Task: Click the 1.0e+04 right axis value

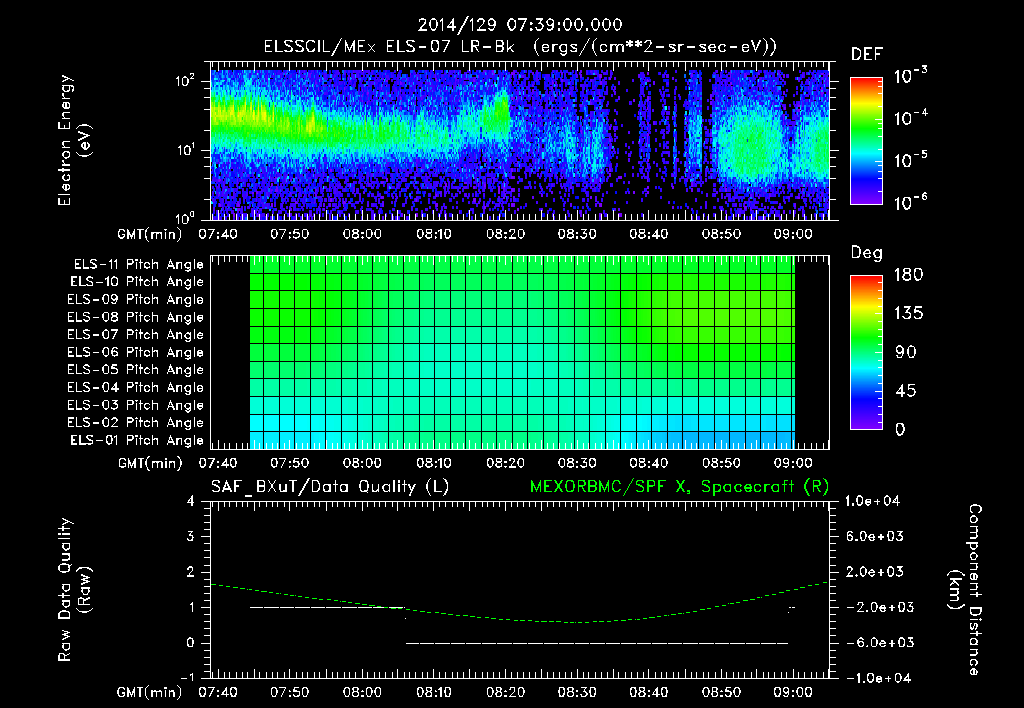Action: pos(872,501)
